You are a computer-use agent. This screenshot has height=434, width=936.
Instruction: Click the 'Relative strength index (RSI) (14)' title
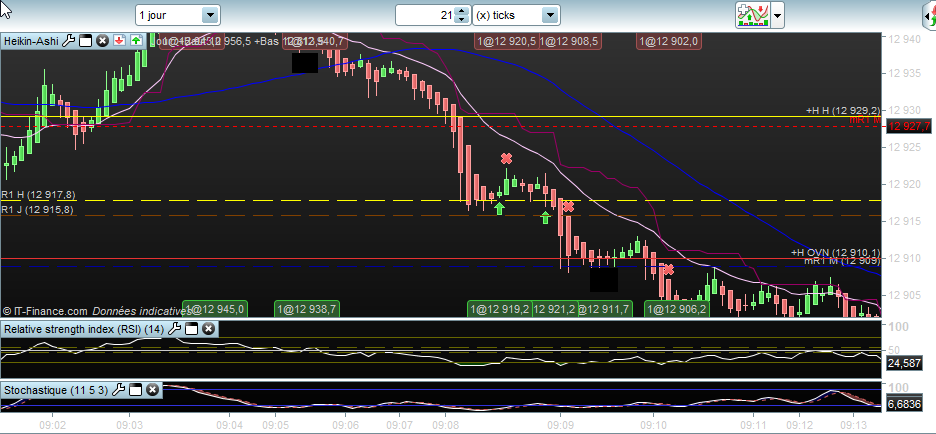click(x=84, y=329)
